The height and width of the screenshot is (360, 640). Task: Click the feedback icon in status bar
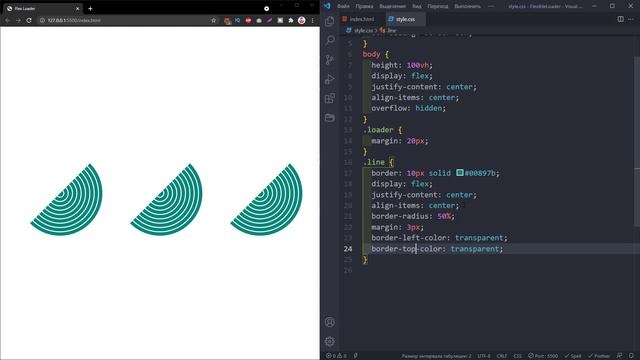619,356
